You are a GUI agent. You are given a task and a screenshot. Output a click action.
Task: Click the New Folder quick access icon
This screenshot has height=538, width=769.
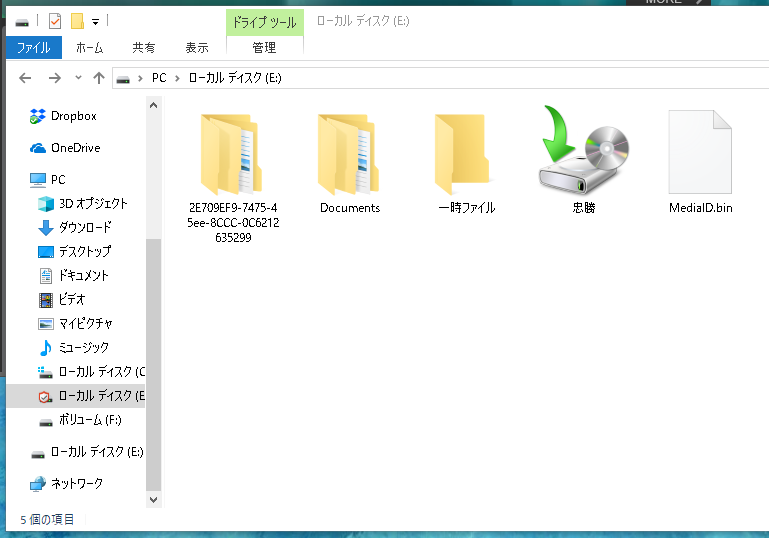coord(77,21)
